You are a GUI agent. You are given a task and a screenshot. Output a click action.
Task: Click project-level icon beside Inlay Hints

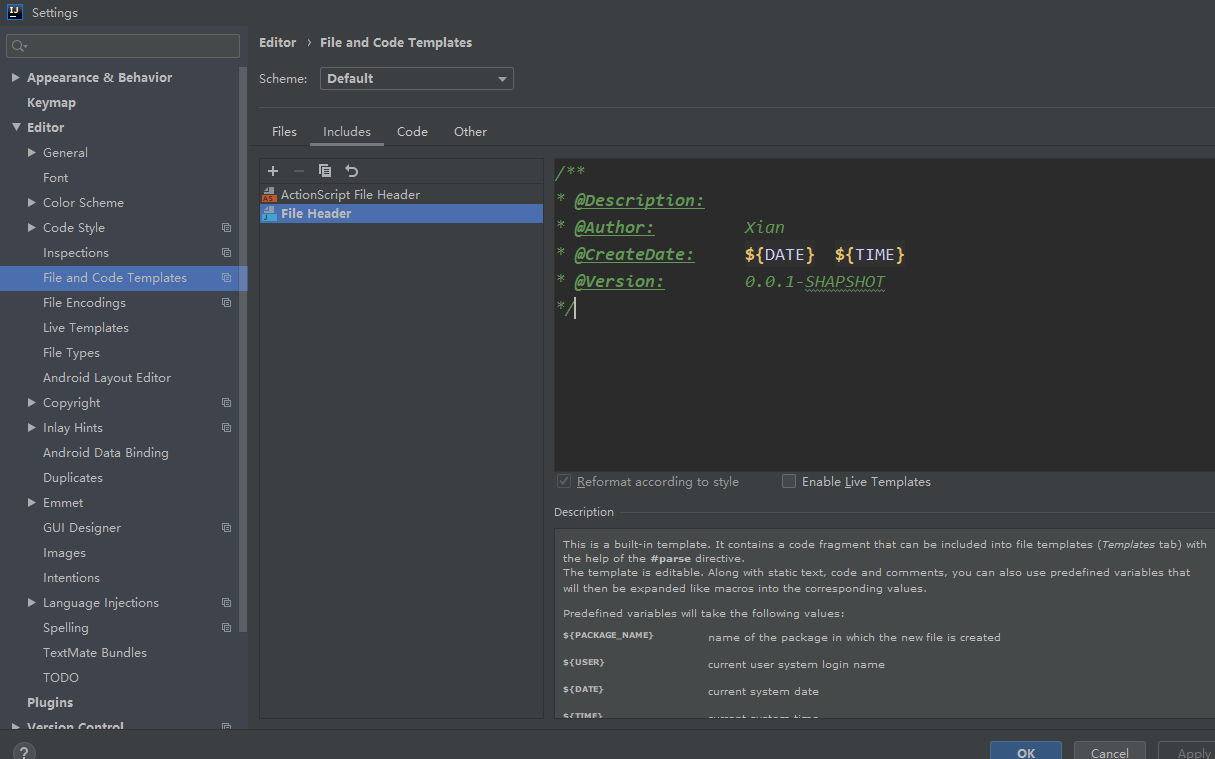[226, 428]
